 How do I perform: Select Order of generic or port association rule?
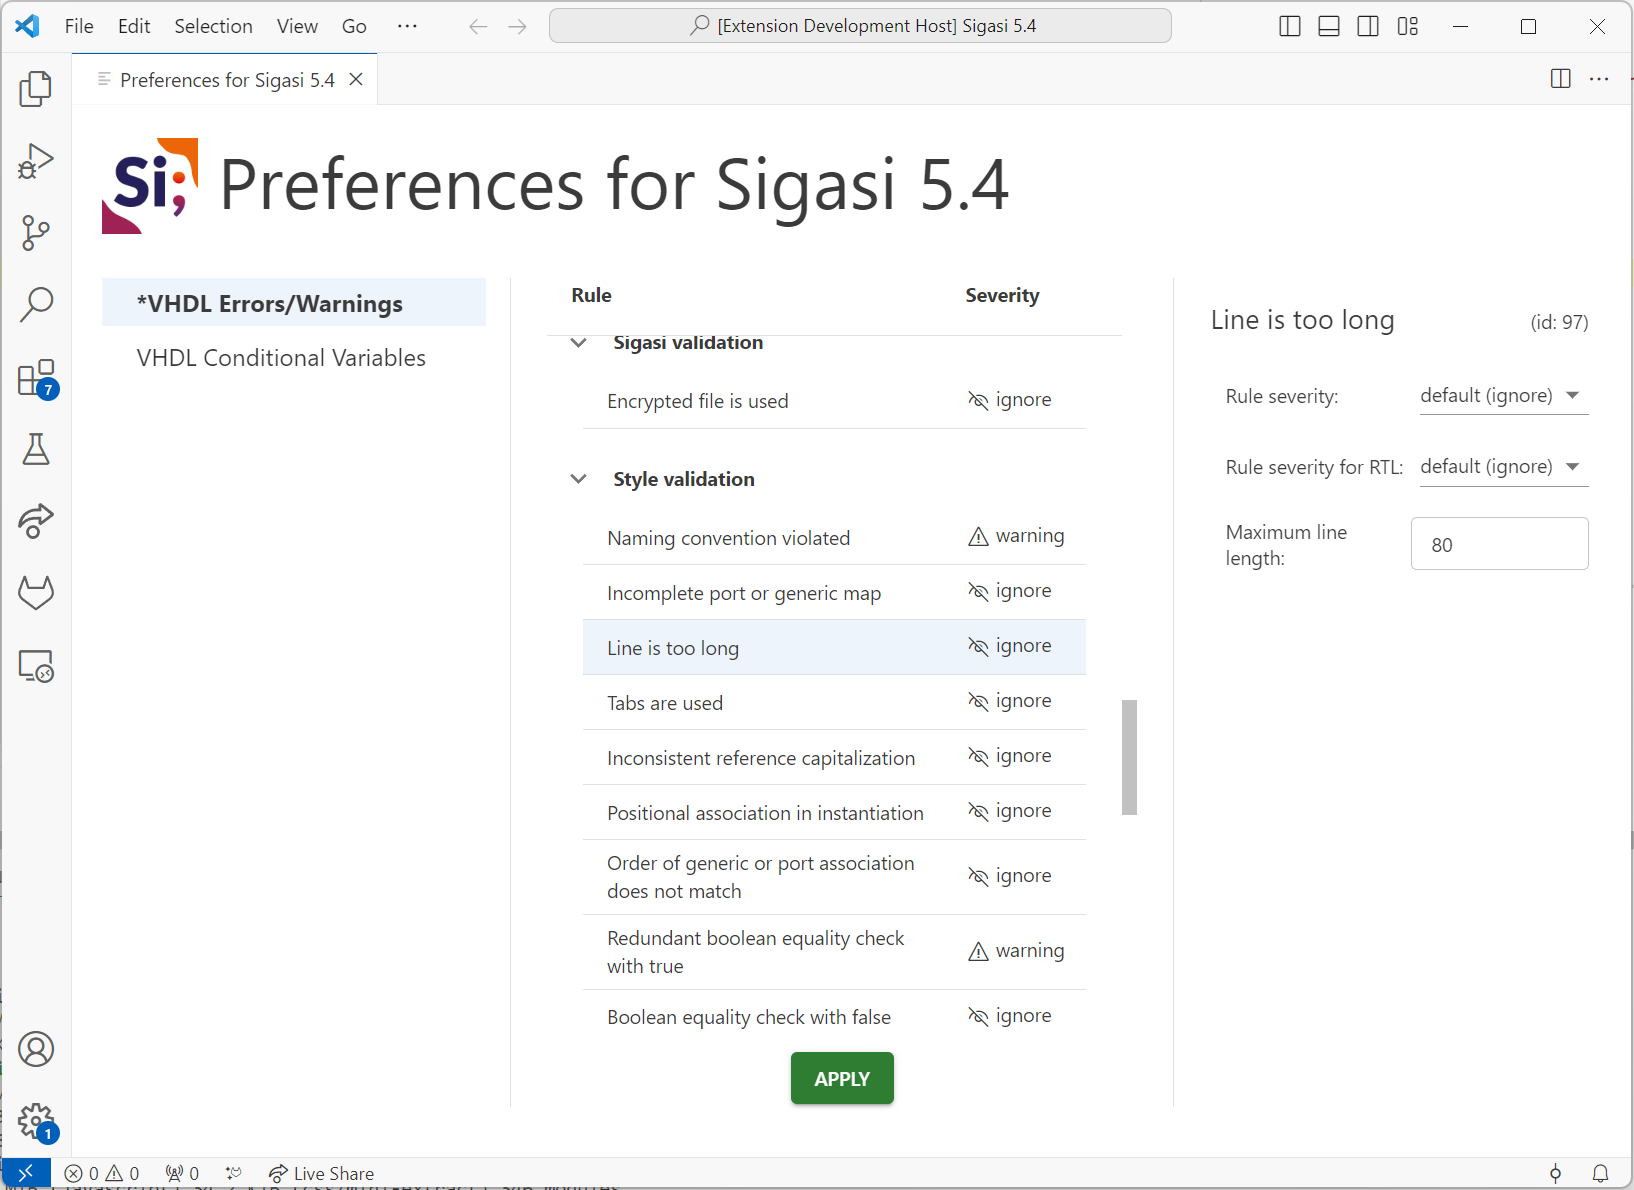[834, 877]
